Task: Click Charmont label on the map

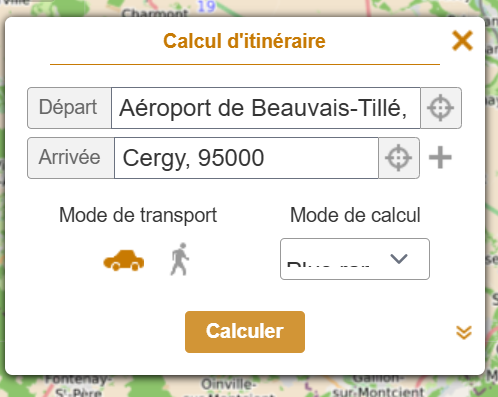Action: pyautogui.click(x=154, y=14)
